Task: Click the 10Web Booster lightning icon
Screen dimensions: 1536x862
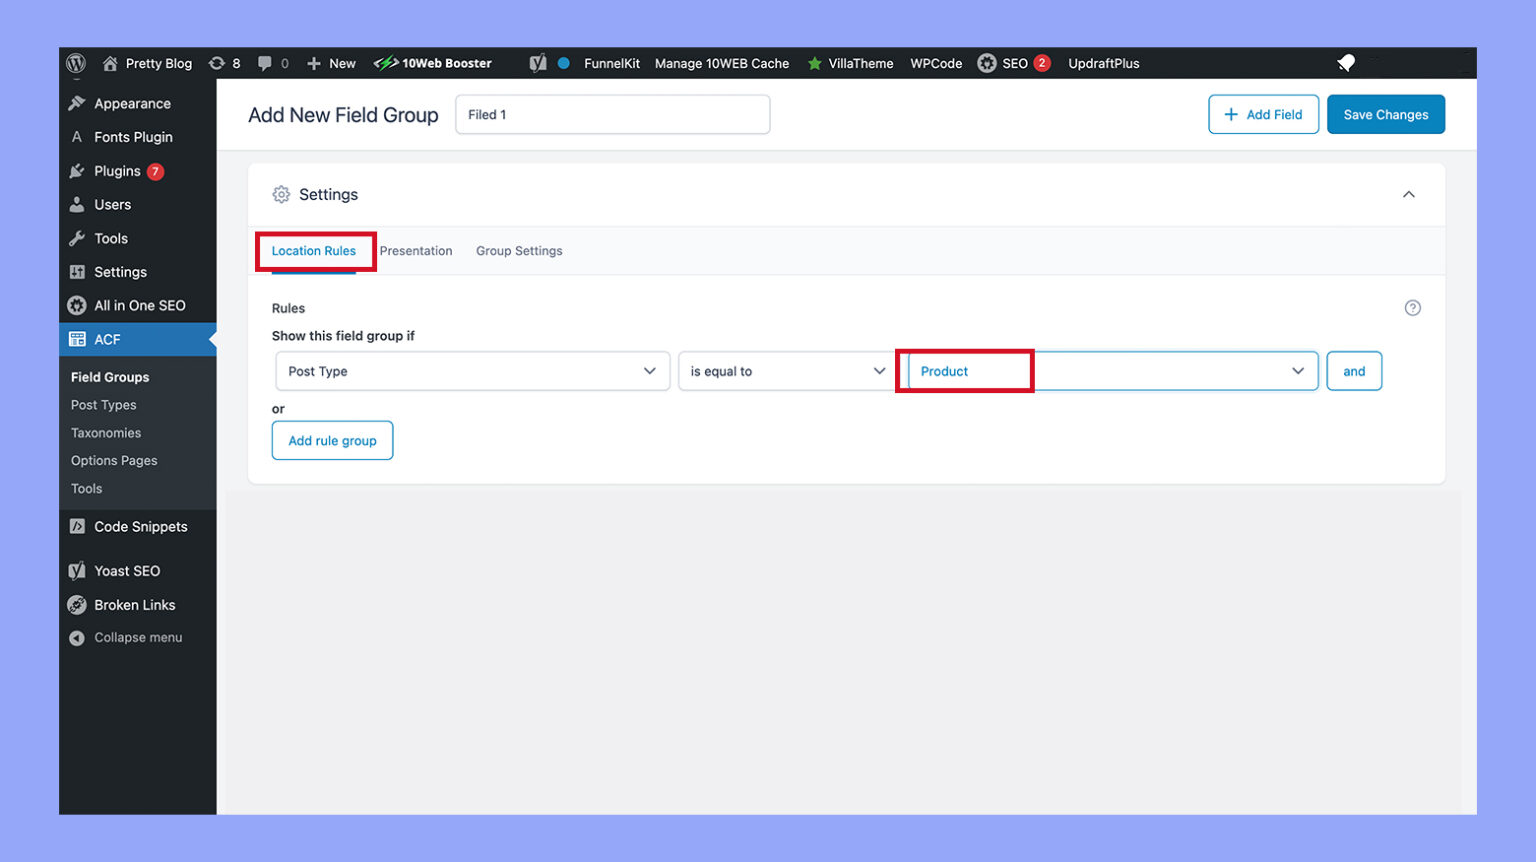Action: [x=385, y=62]
